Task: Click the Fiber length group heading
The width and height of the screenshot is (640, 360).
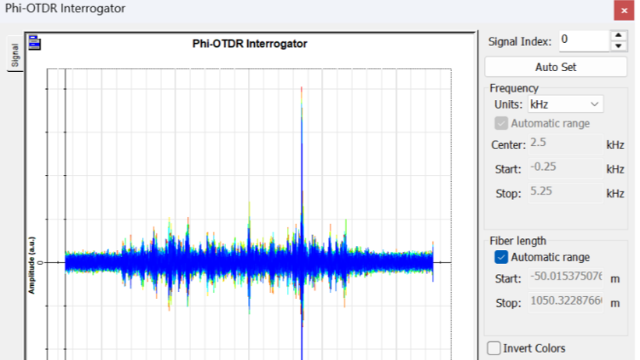Action: pos(518,241)
